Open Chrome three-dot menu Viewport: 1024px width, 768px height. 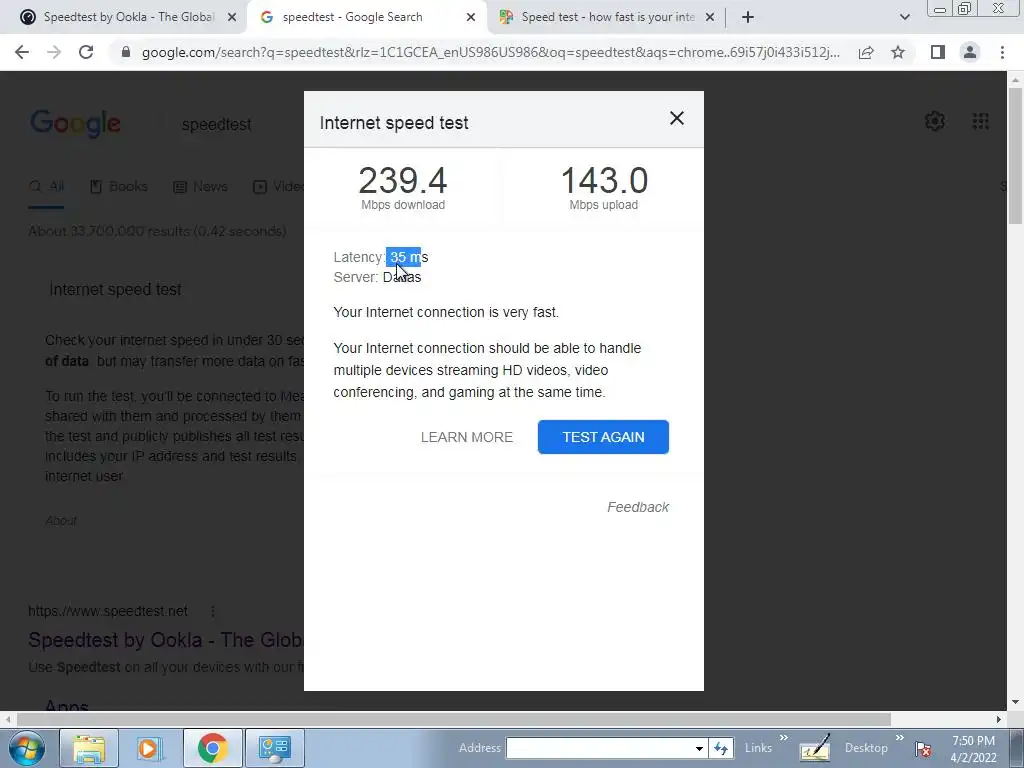click(1002, 52)
